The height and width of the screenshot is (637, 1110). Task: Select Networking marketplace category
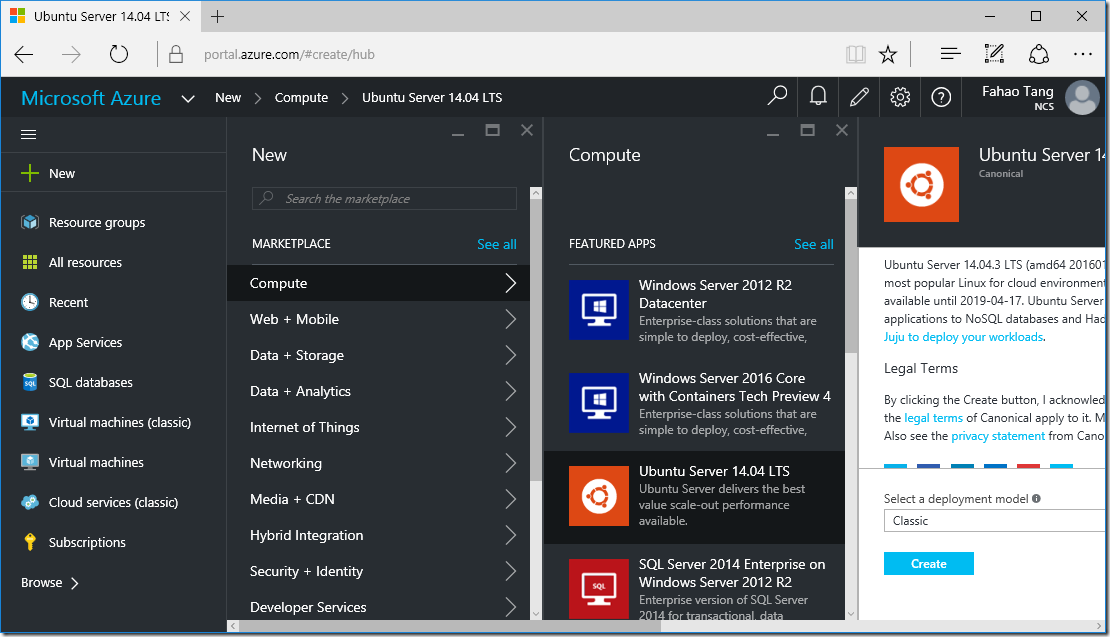378,463
